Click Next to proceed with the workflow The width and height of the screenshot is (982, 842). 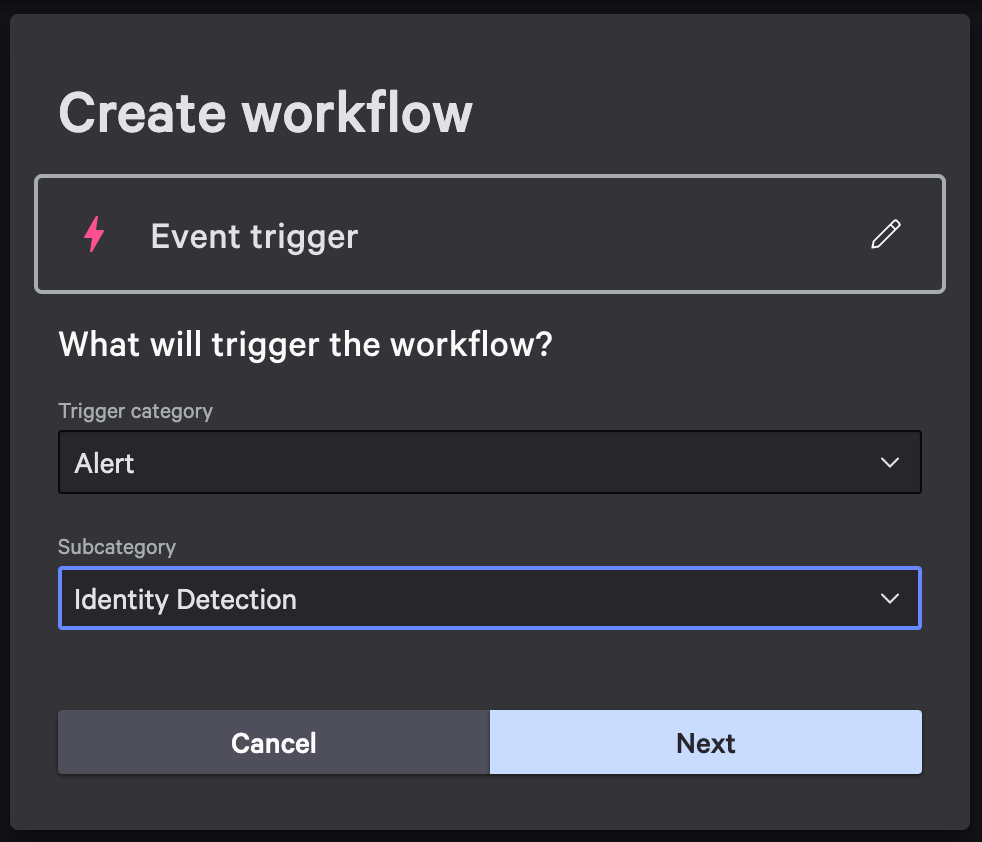point(705,742)
